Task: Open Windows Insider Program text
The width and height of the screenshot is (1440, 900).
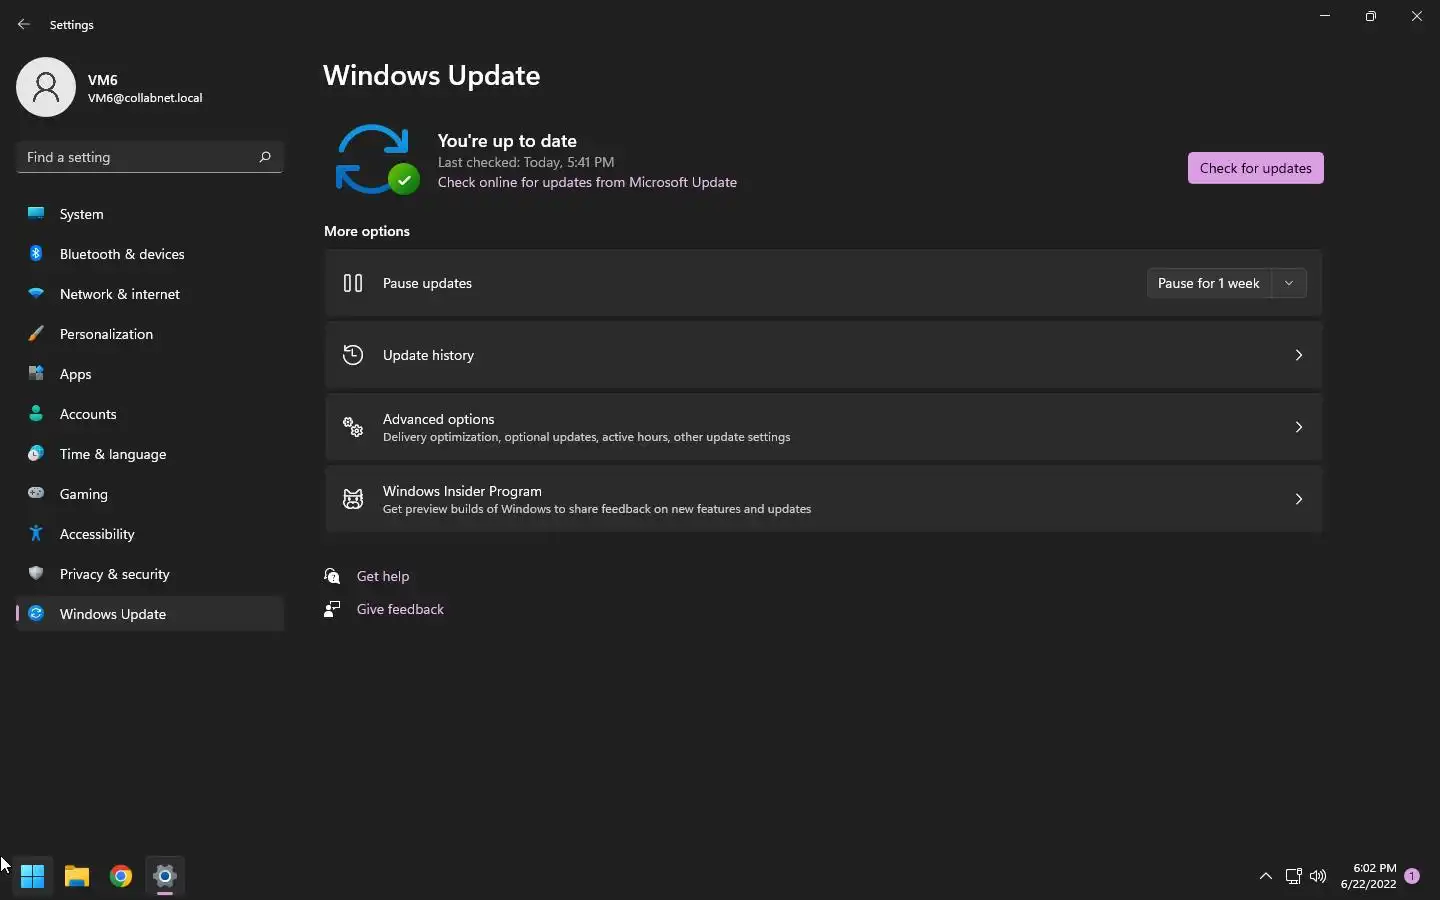Action: click(x=462, y=491)
